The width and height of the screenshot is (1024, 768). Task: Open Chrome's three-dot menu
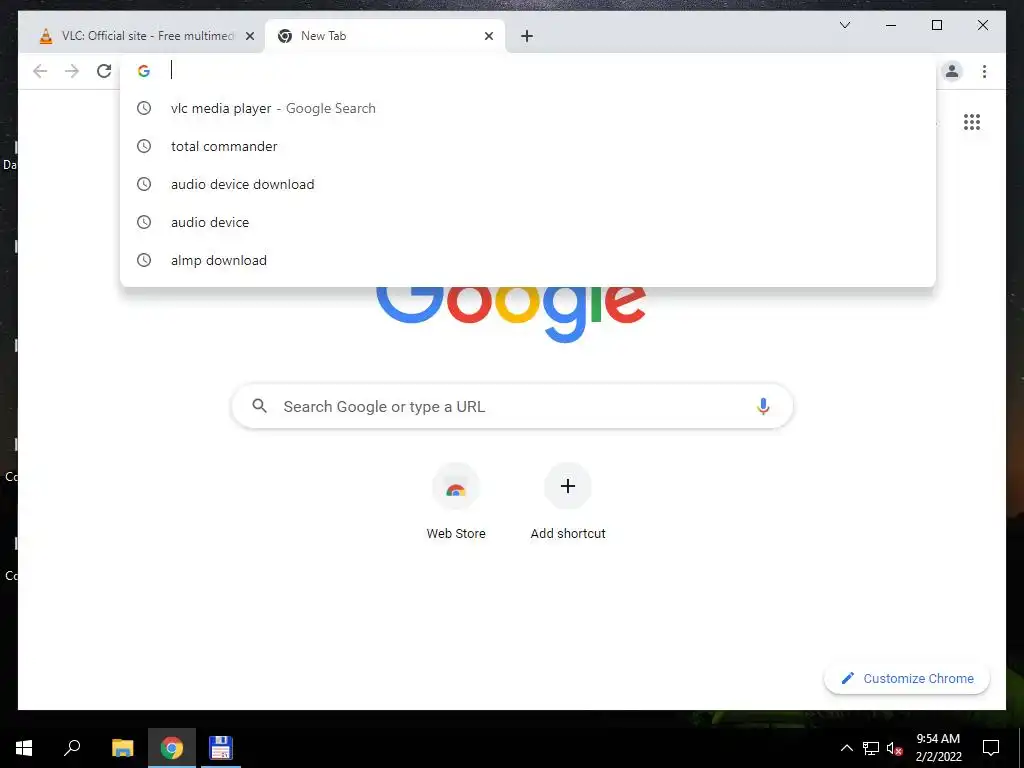(984, 71)
